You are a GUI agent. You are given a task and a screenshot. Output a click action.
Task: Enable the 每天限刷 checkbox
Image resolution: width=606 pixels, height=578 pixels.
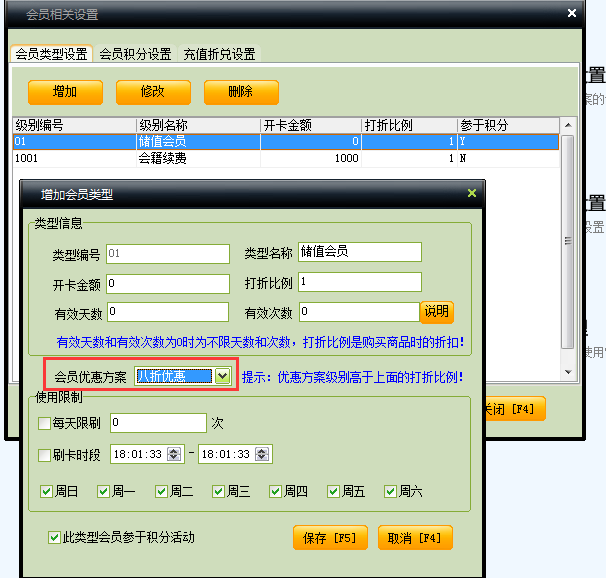44,424
